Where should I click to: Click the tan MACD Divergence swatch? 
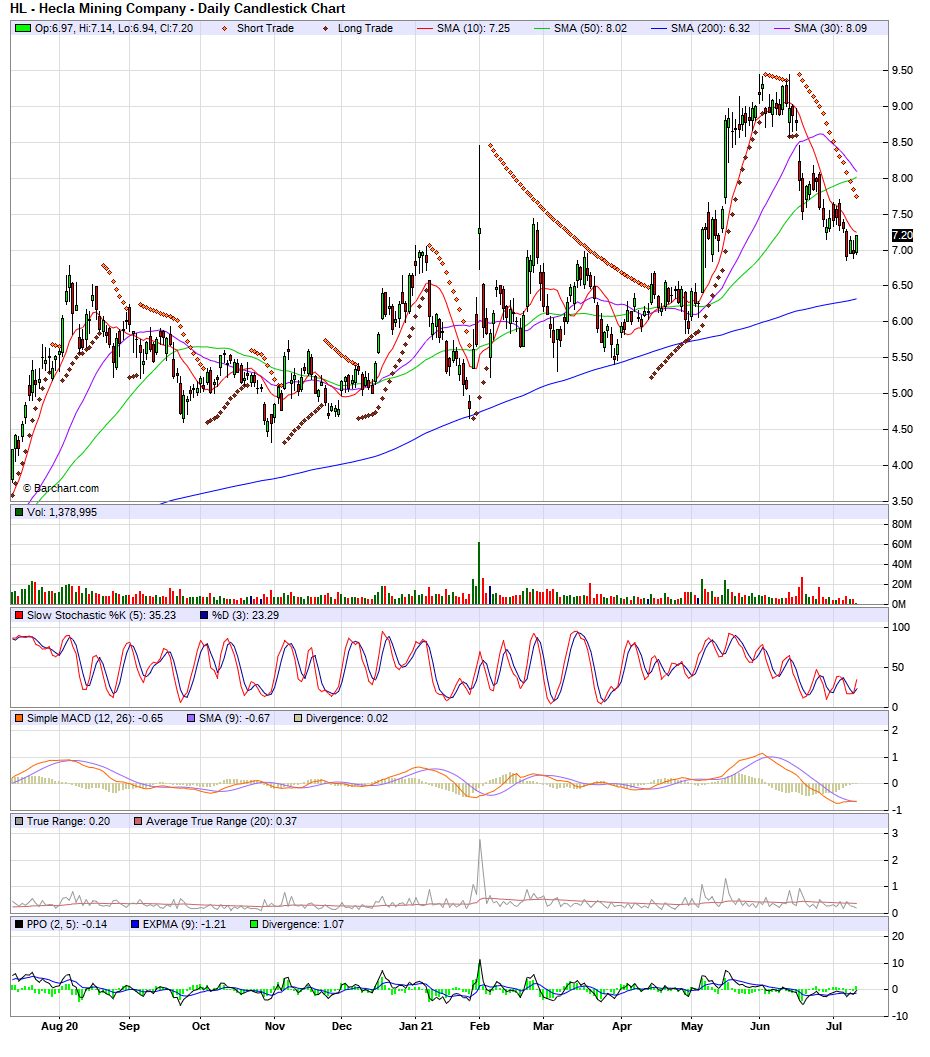(x=298, y=719)
